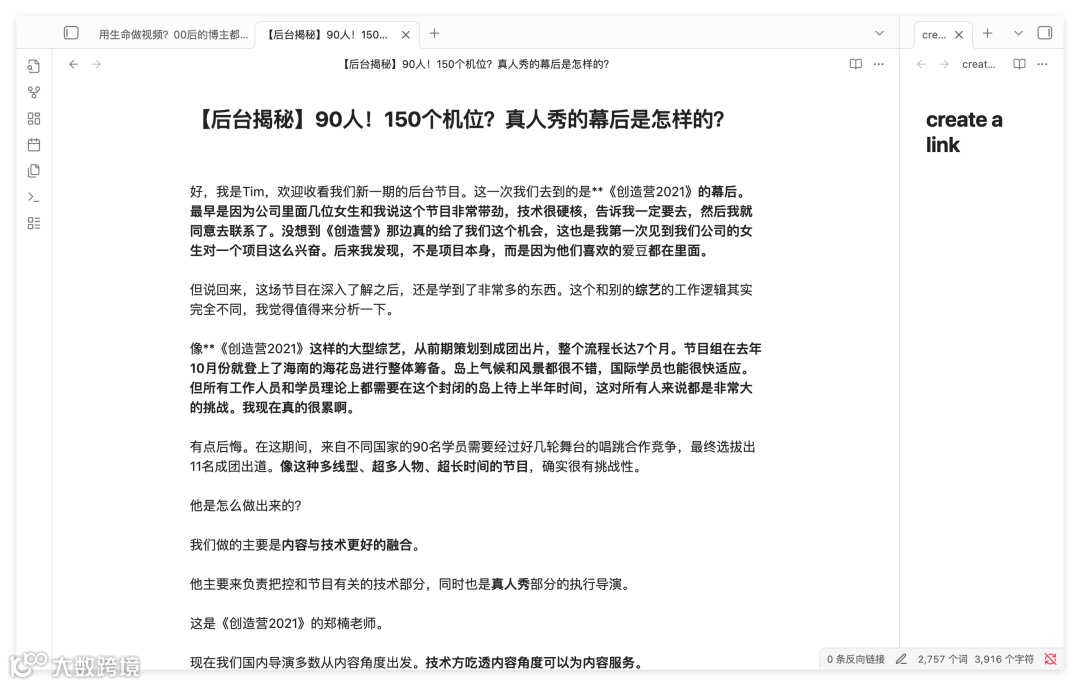Navigate forward in main note pane
This screenshot has width=1080, height=686.
(97, 64)
